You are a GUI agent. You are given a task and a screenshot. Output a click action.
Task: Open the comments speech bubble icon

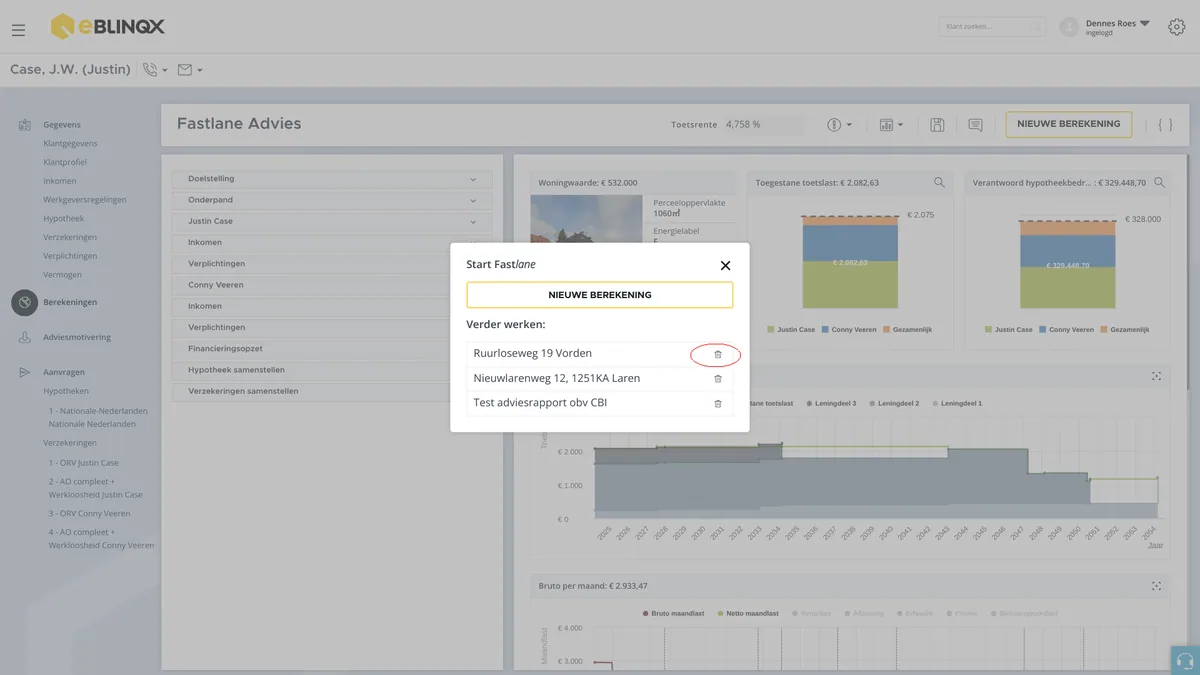(975, 125)
